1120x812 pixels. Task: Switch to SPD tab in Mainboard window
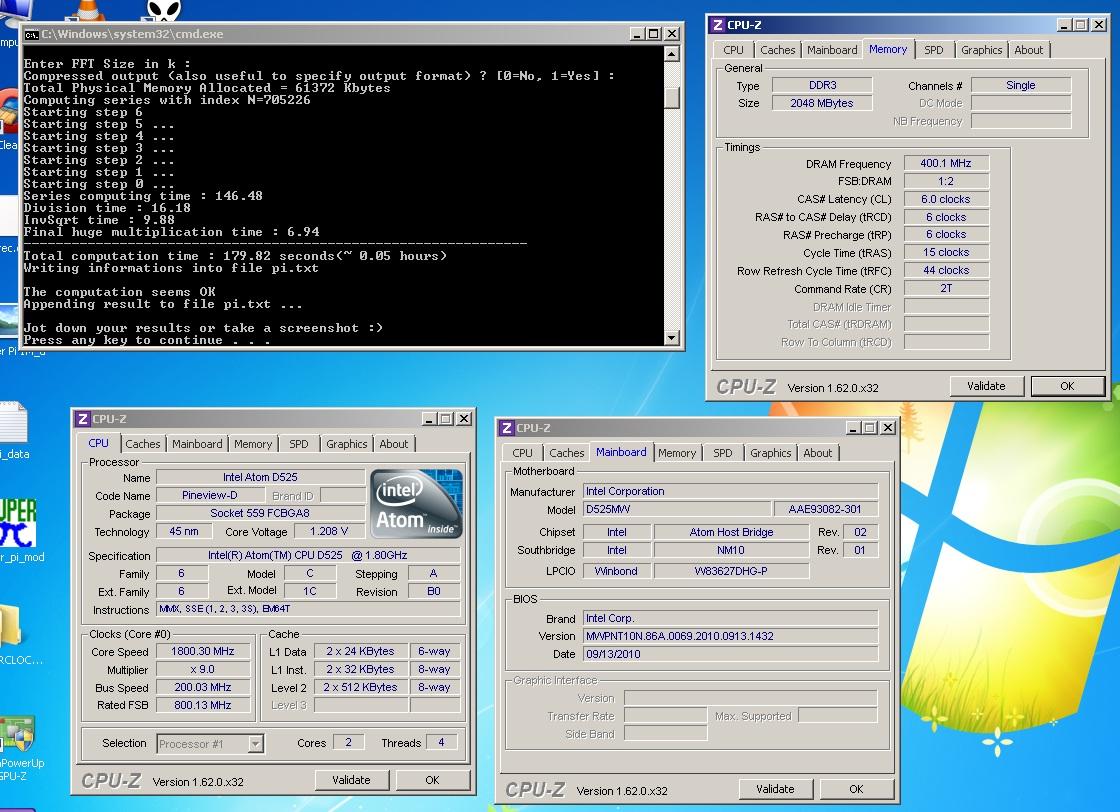(722, 453)
